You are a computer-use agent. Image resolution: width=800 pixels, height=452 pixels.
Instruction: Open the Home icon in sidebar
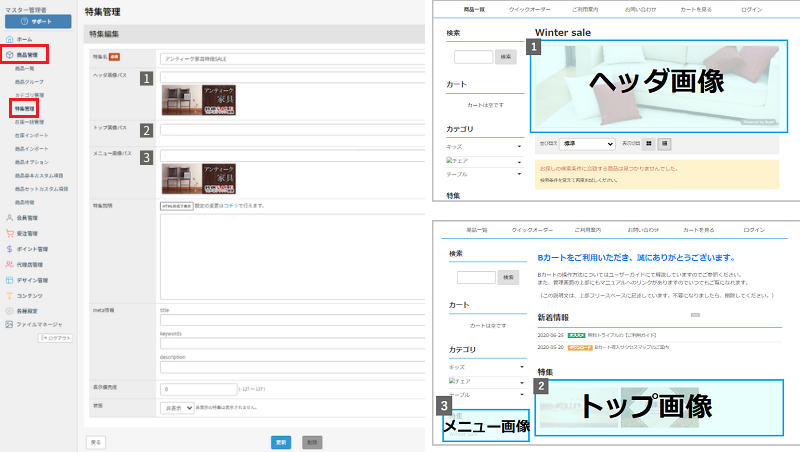[x=9, y=38]
